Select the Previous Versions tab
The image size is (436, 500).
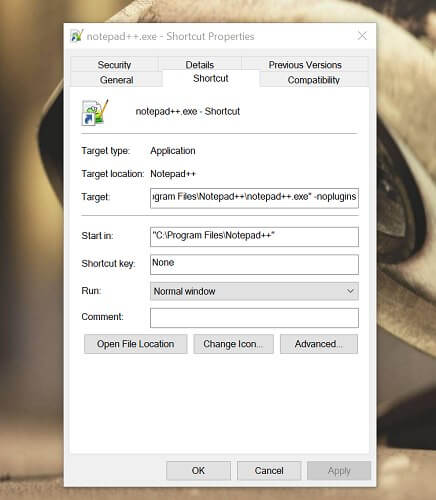coord(305,64)
